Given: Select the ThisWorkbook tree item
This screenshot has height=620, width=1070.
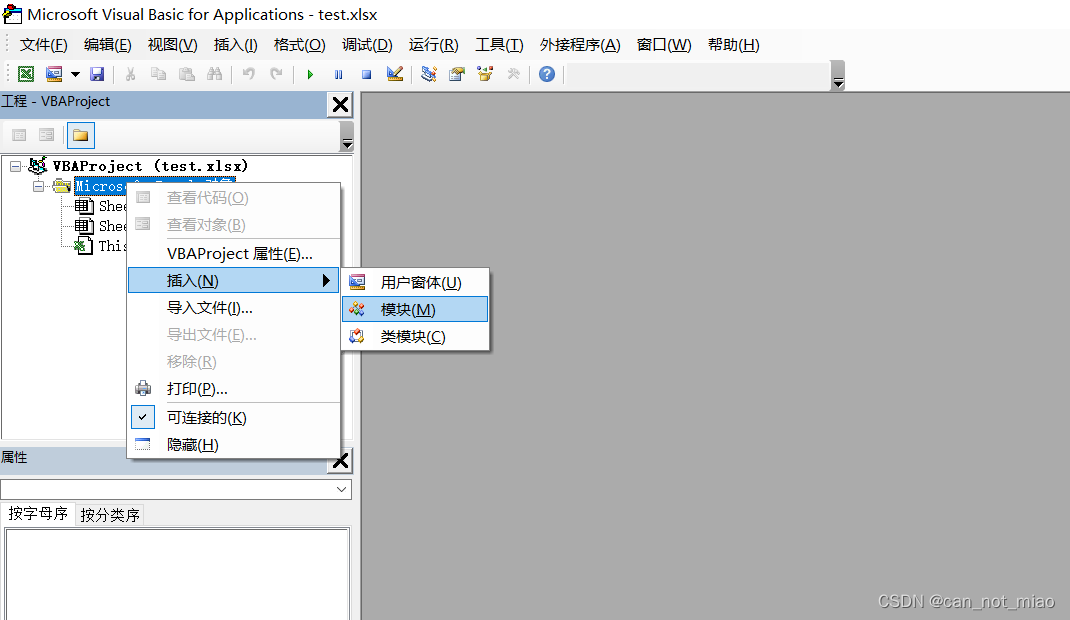Looking at the screenshot, I should pyautogui.click(x=100, y=246).
